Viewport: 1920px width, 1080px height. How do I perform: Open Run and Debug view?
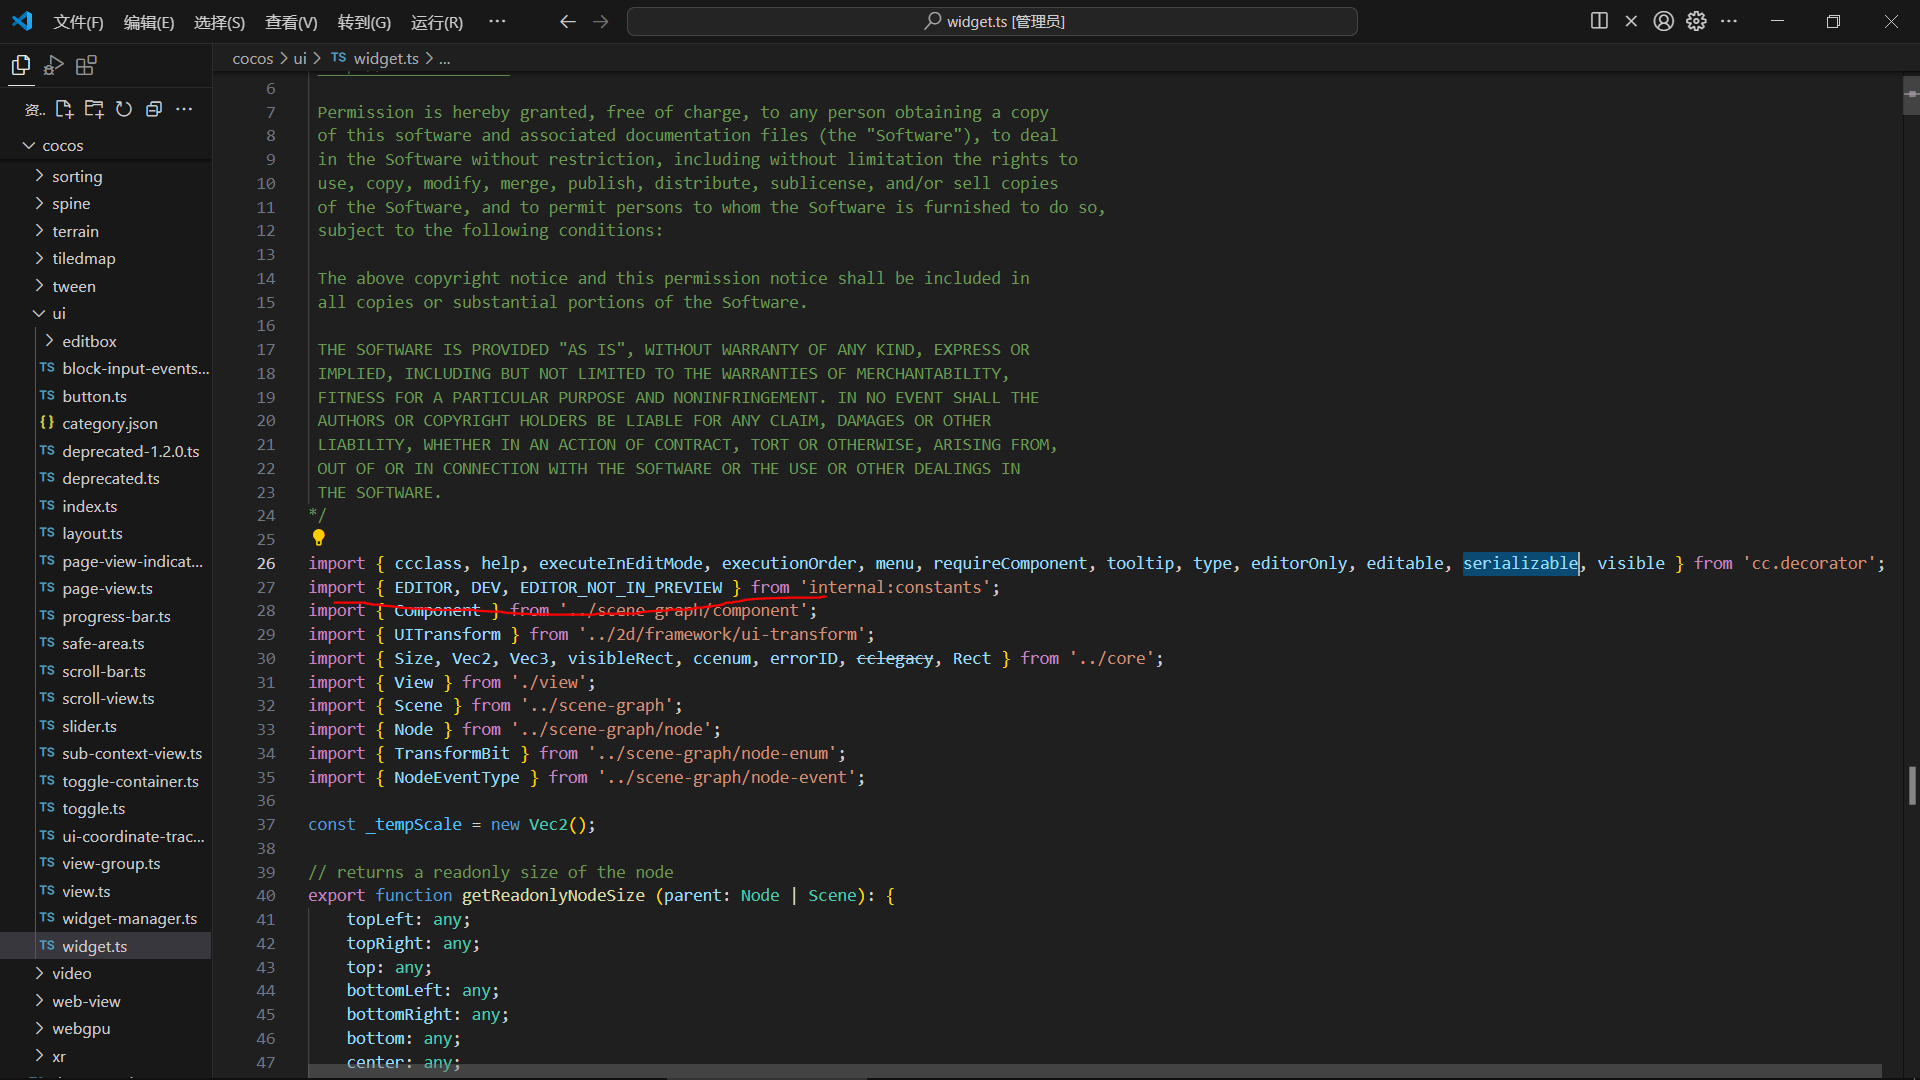[54, 66]
